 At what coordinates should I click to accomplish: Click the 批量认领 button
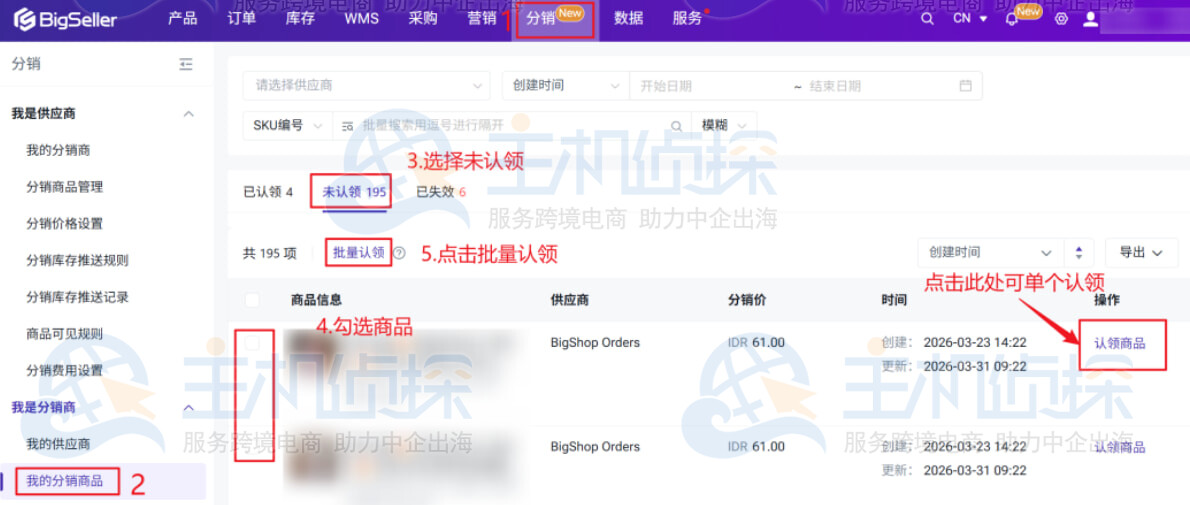coord(358,253)
